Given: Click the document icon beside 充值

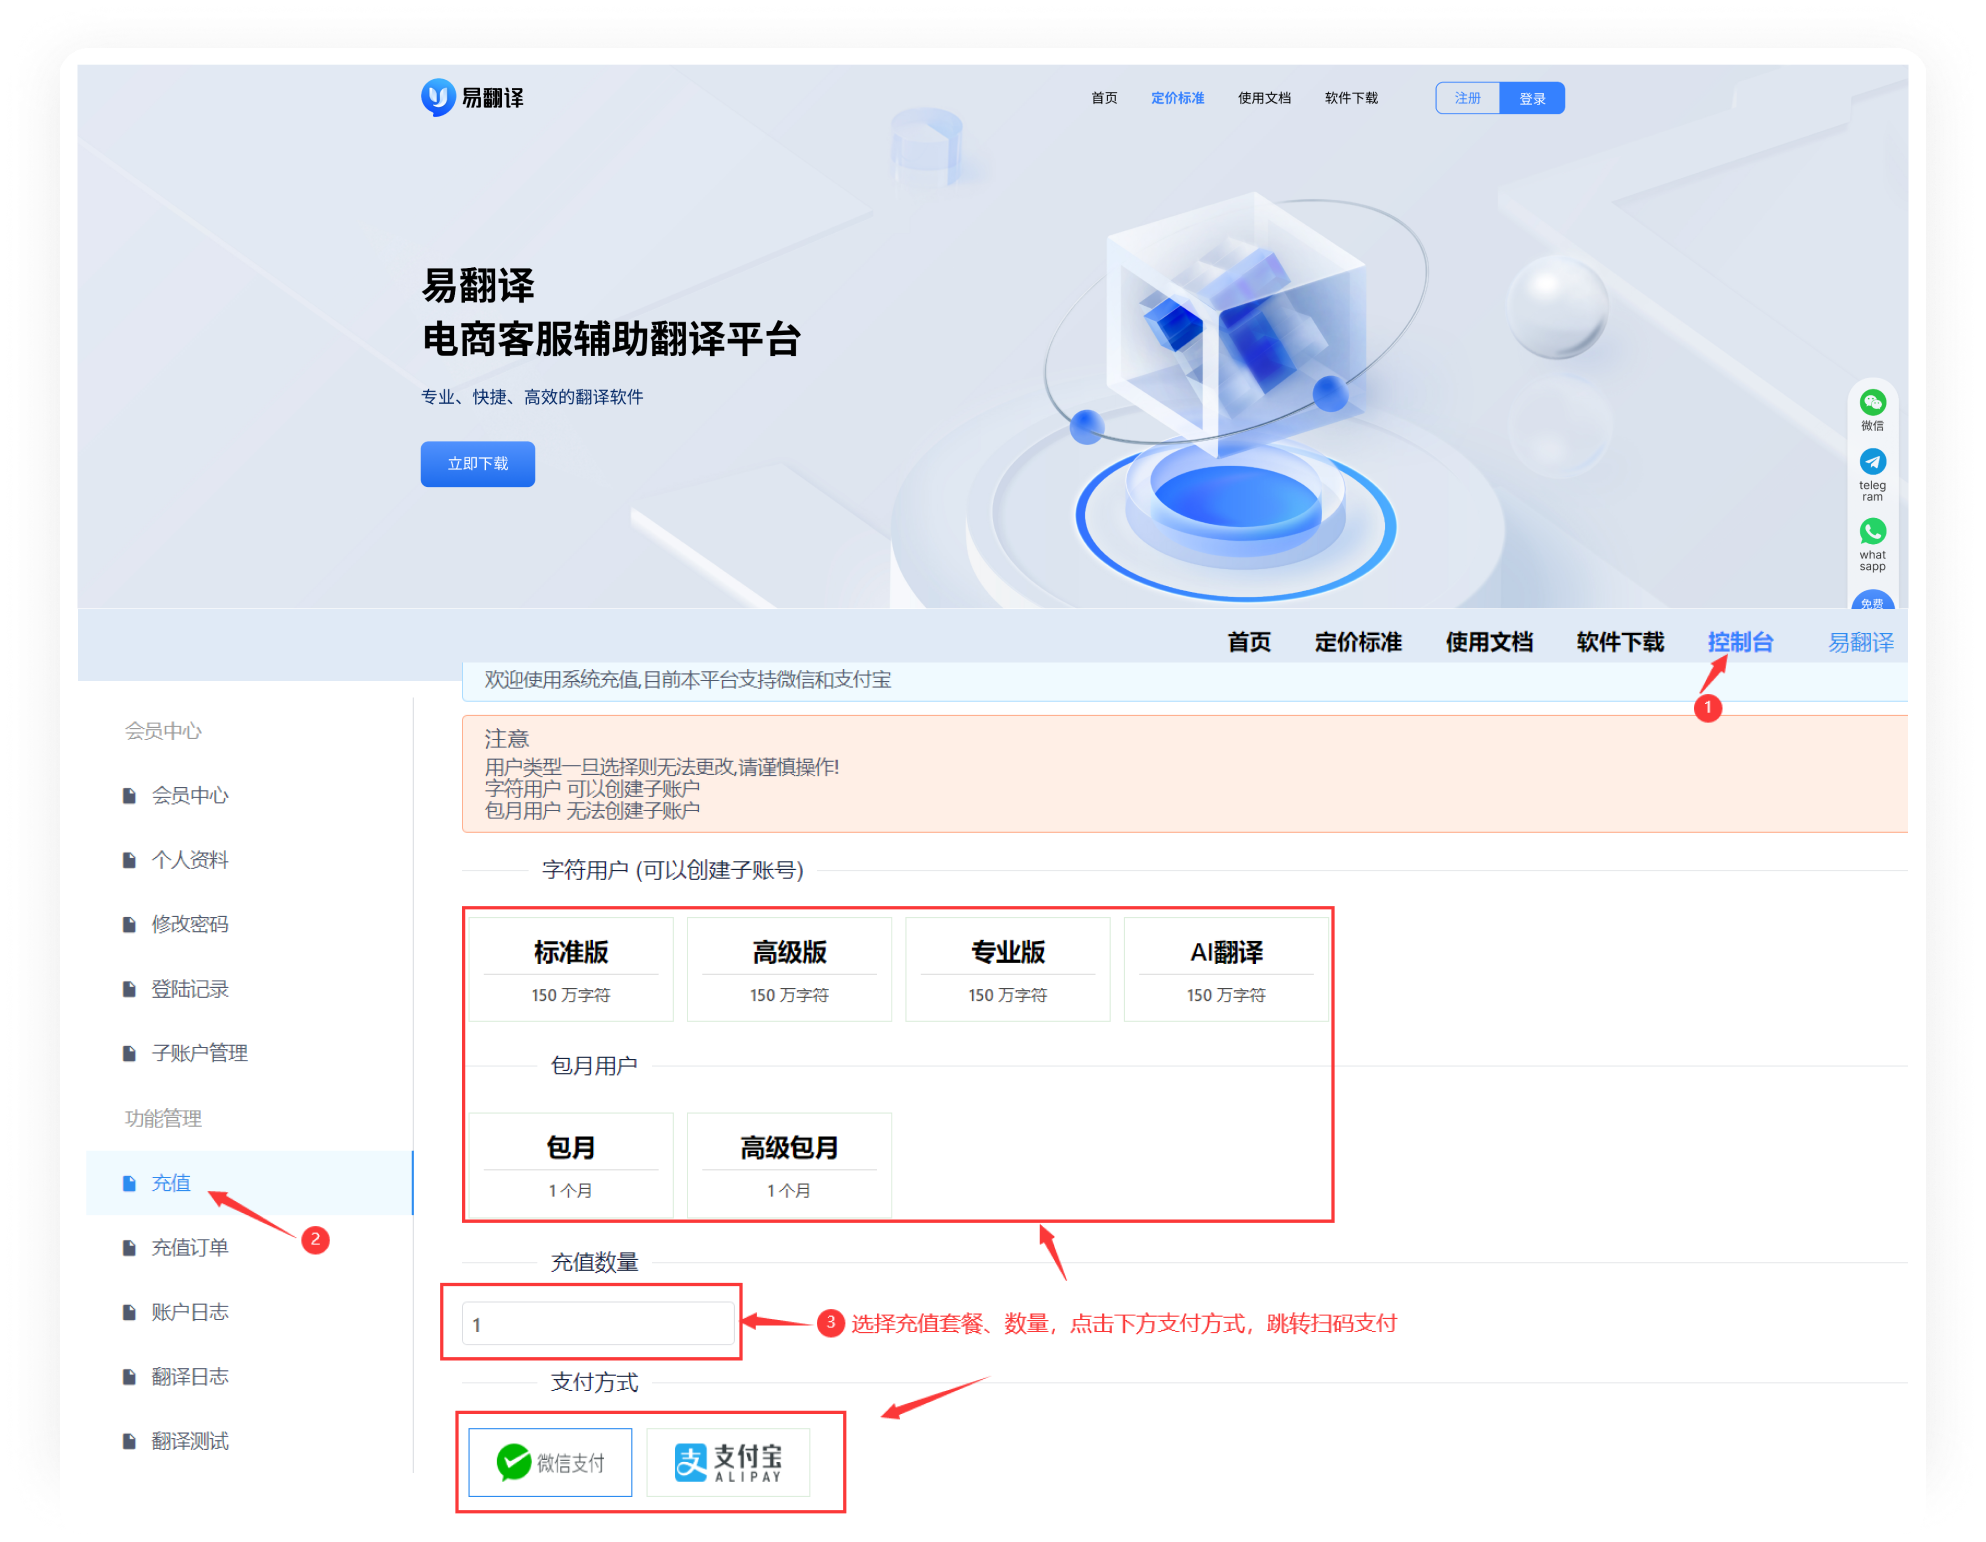Looking at the screenshot, I should (x=129, y=1183).
